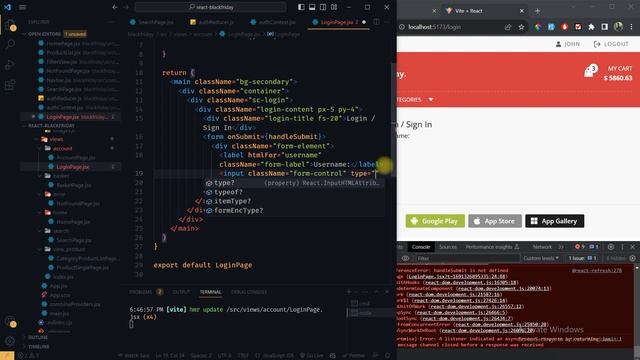Select the typeof? autocomplete suggestion
This screenshot has height=360, width=640.
click(x=294, y=192)
